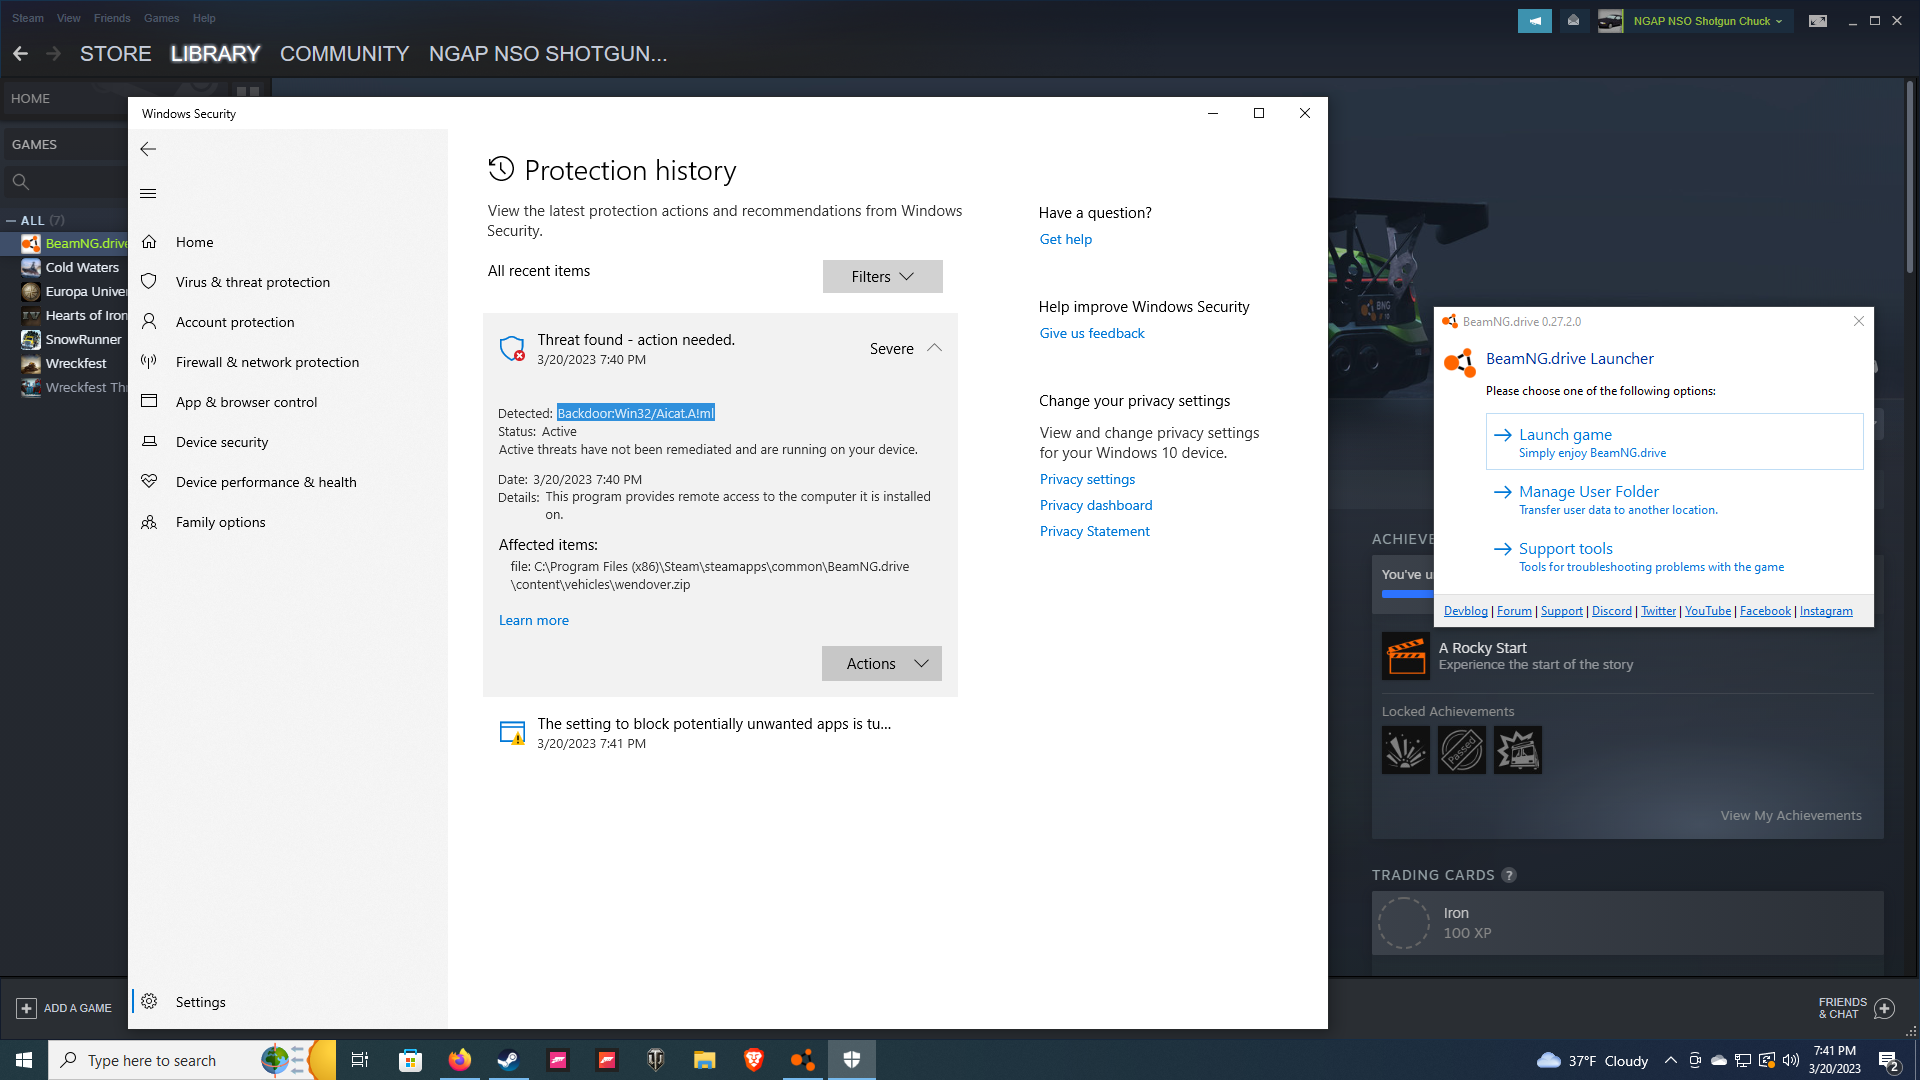
Task: Choose Launch game in BeamNG launcher
Action: [x=1674, y=442]
